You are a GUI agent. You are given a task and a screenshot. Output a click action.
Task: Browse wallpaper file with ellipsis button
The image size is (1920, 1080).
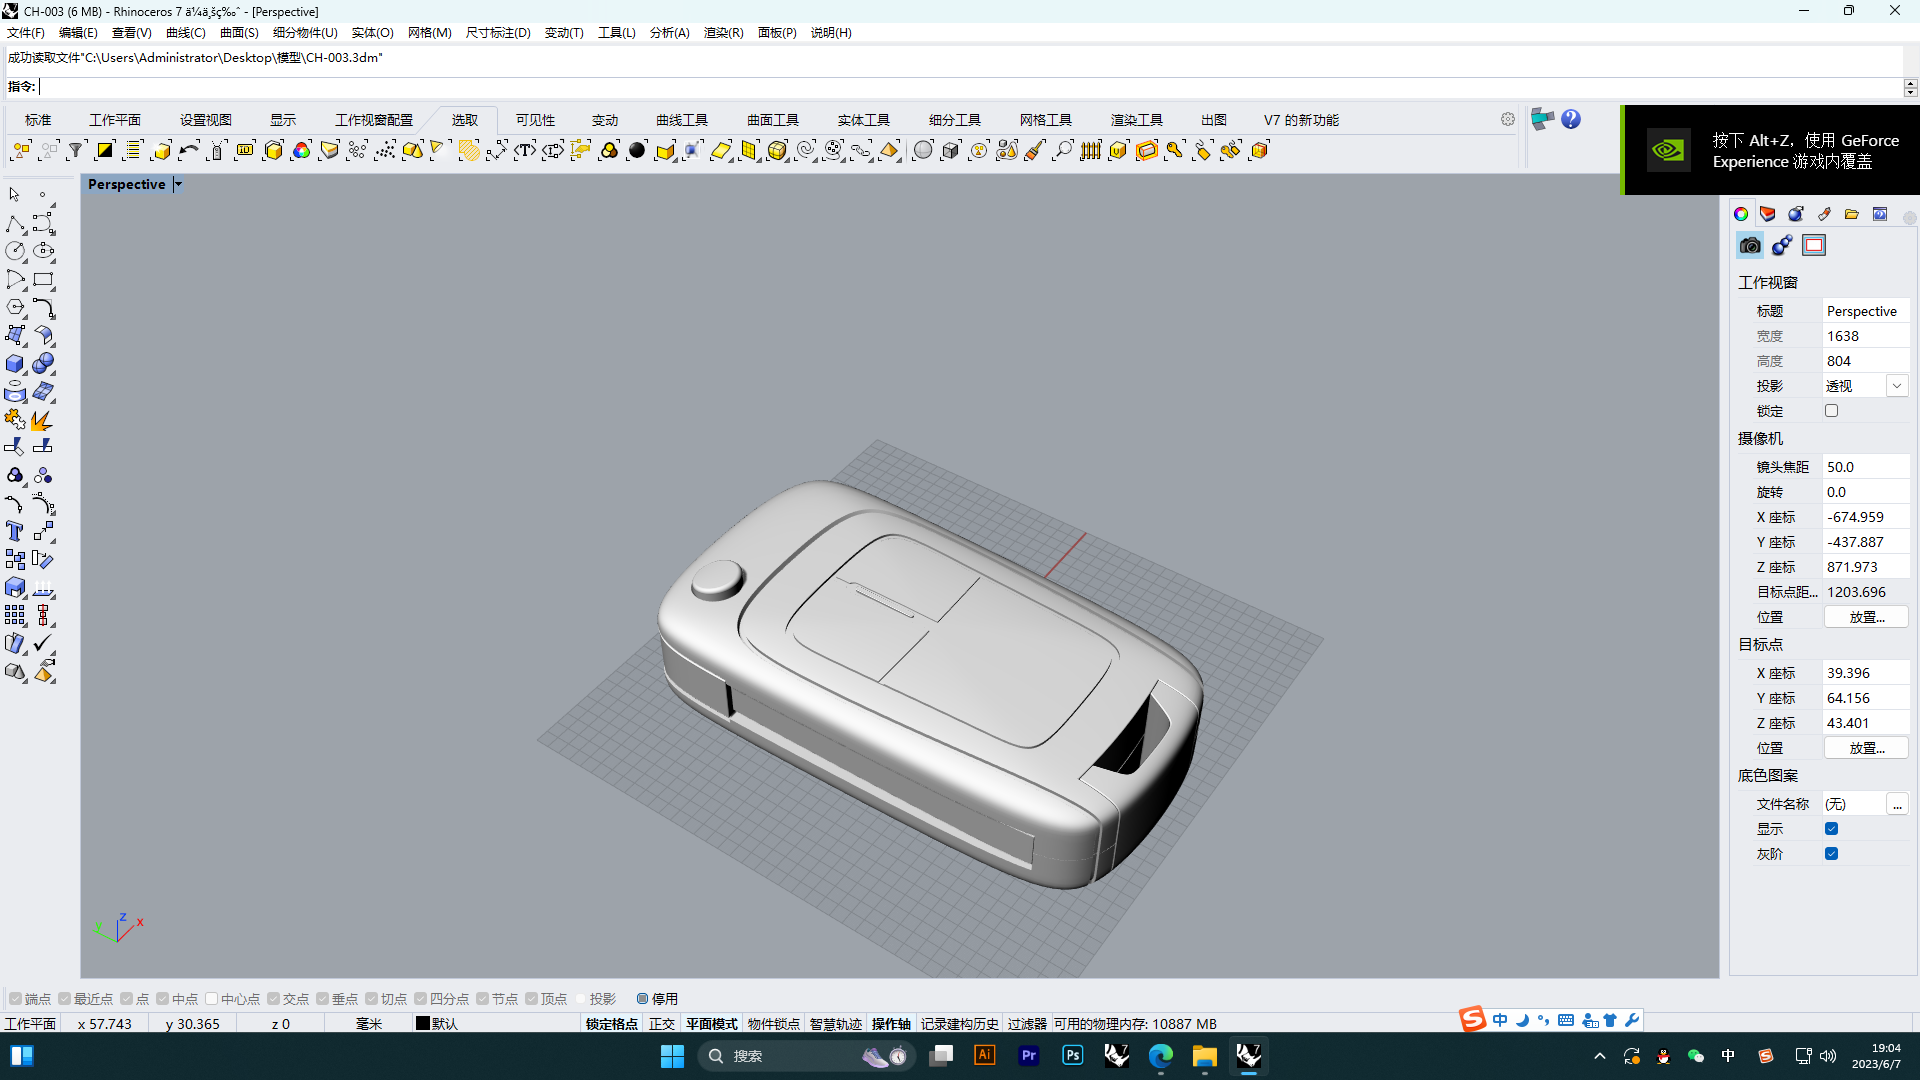1897,804
